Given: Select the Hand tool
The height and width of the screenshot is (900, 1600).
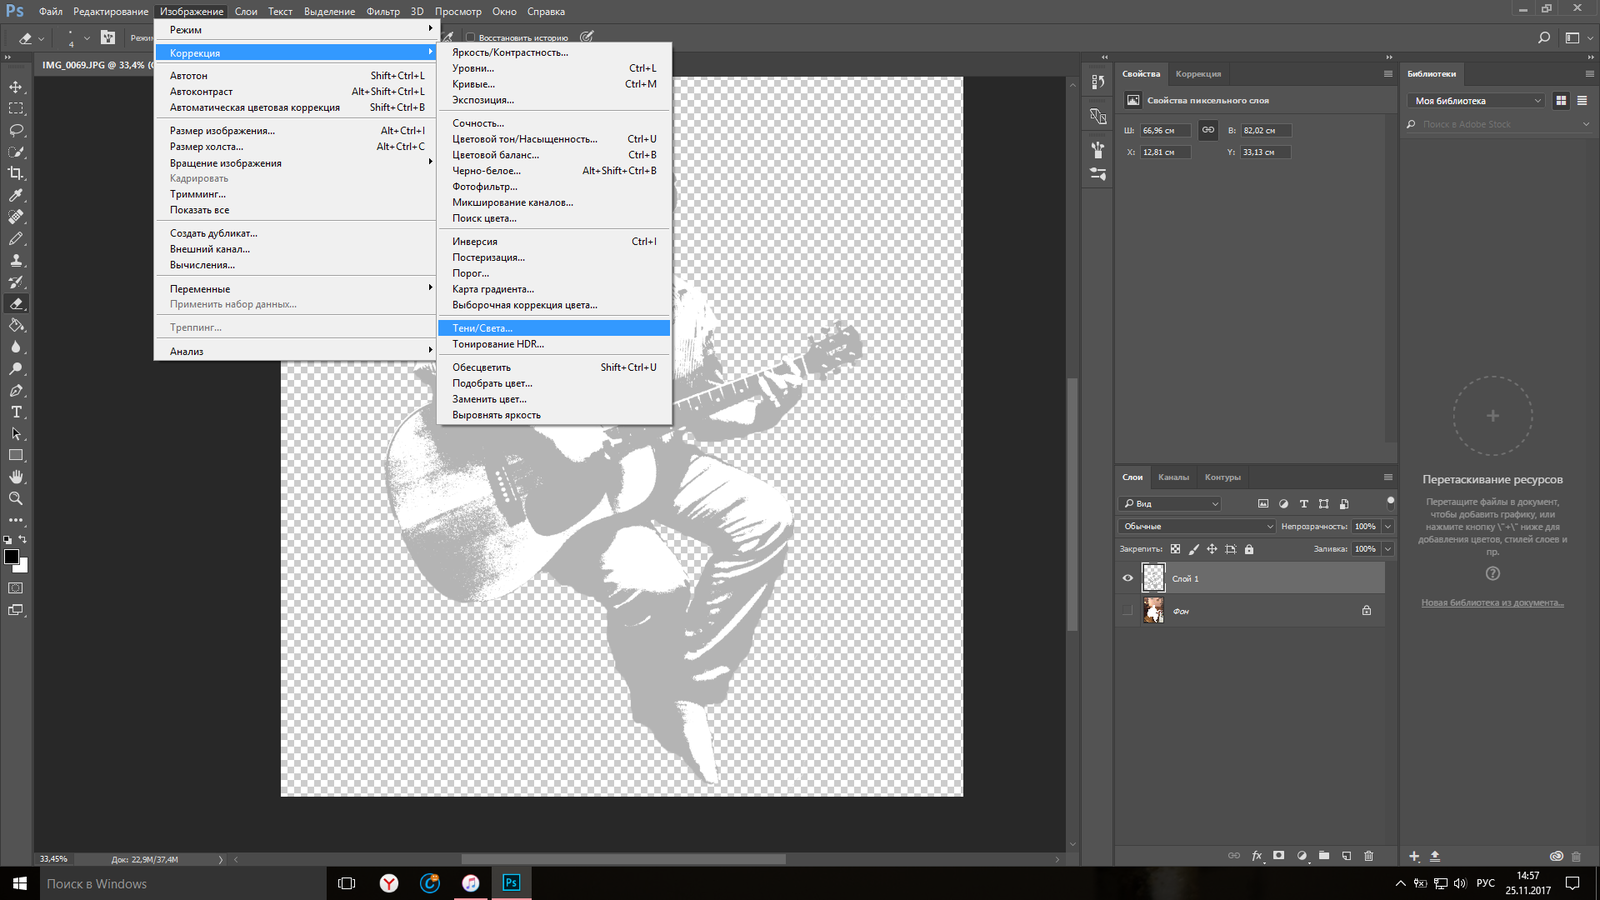Looking at the screenshot, I should click(x=16, y=477).
